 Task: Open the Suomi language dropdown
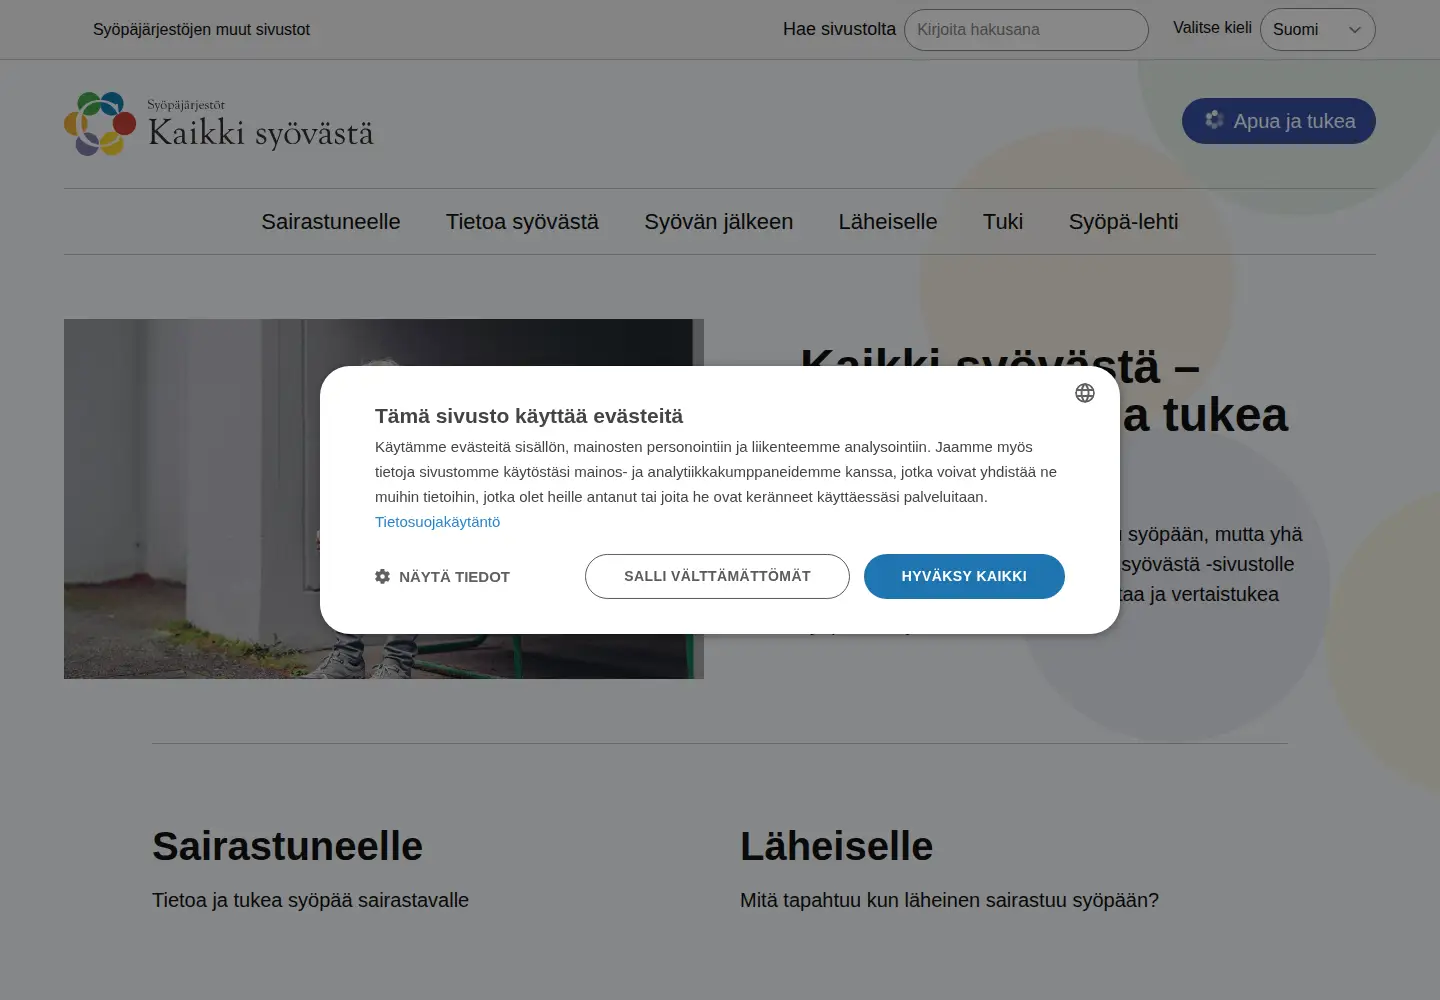(1318, 30)
